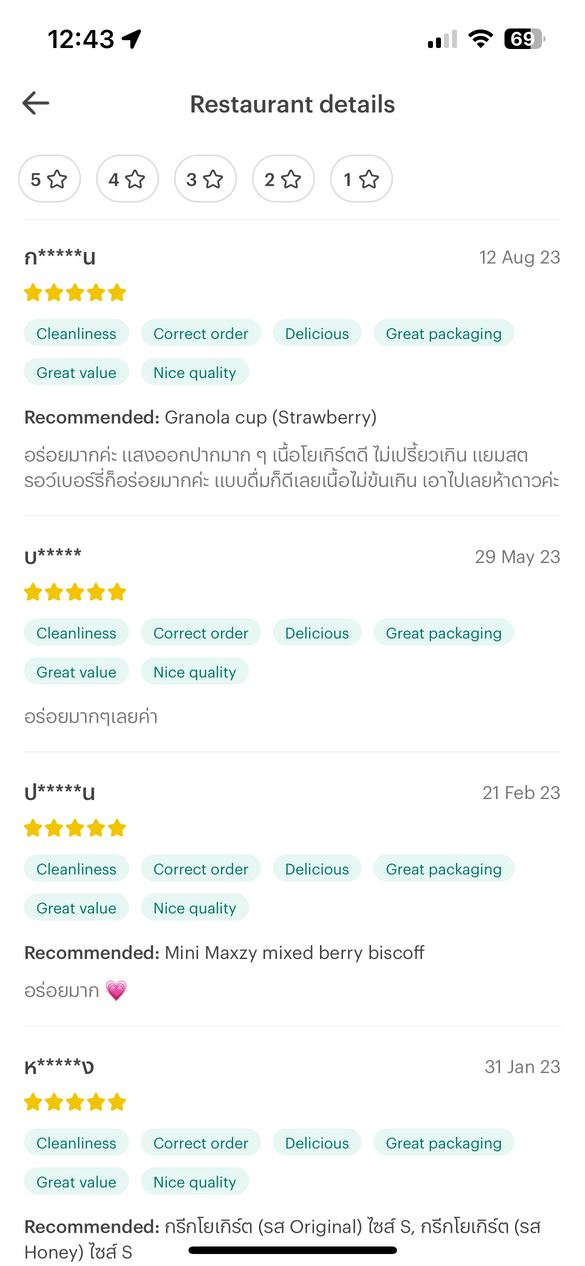The image size is (585, 1266).
Task: Tap Great packaging tag in first review
Action: coord(444,333)
